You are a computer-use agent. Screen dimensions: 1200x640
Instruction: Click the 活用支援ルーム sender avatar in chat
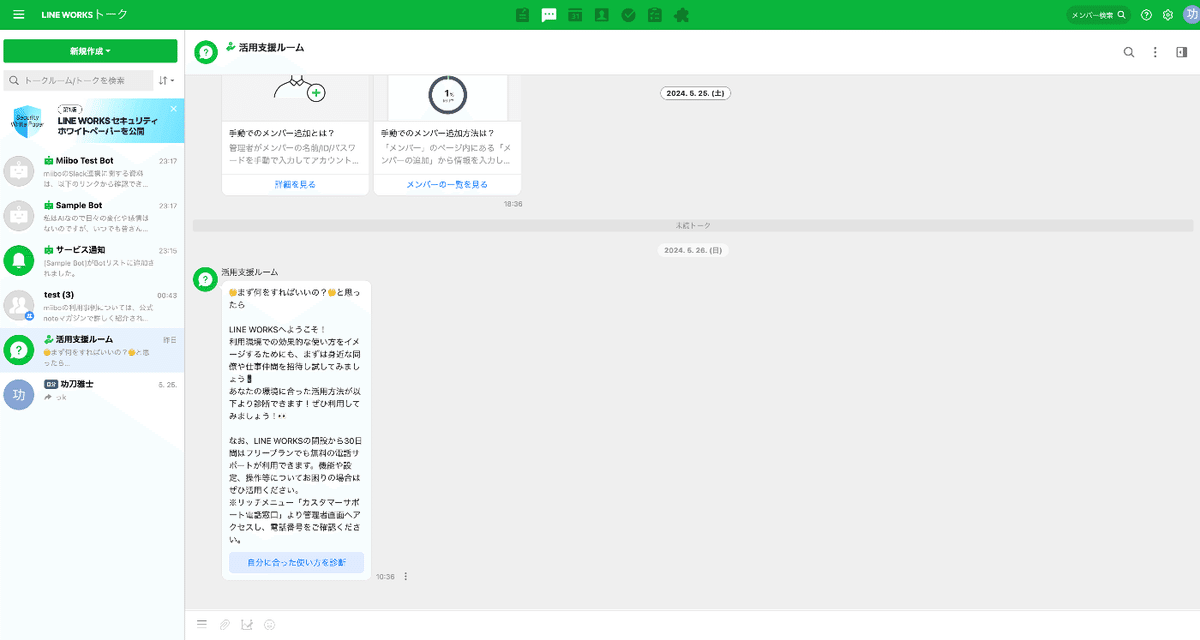[x=205, y=279]
